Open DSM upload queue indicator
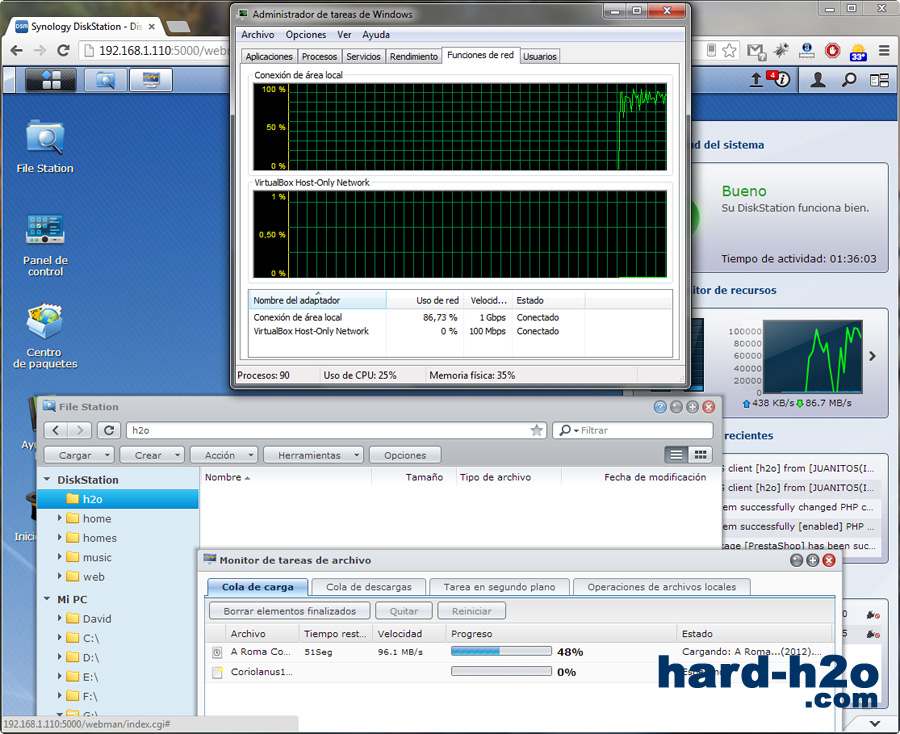This screenshot has width=900, height=734. 757,80
